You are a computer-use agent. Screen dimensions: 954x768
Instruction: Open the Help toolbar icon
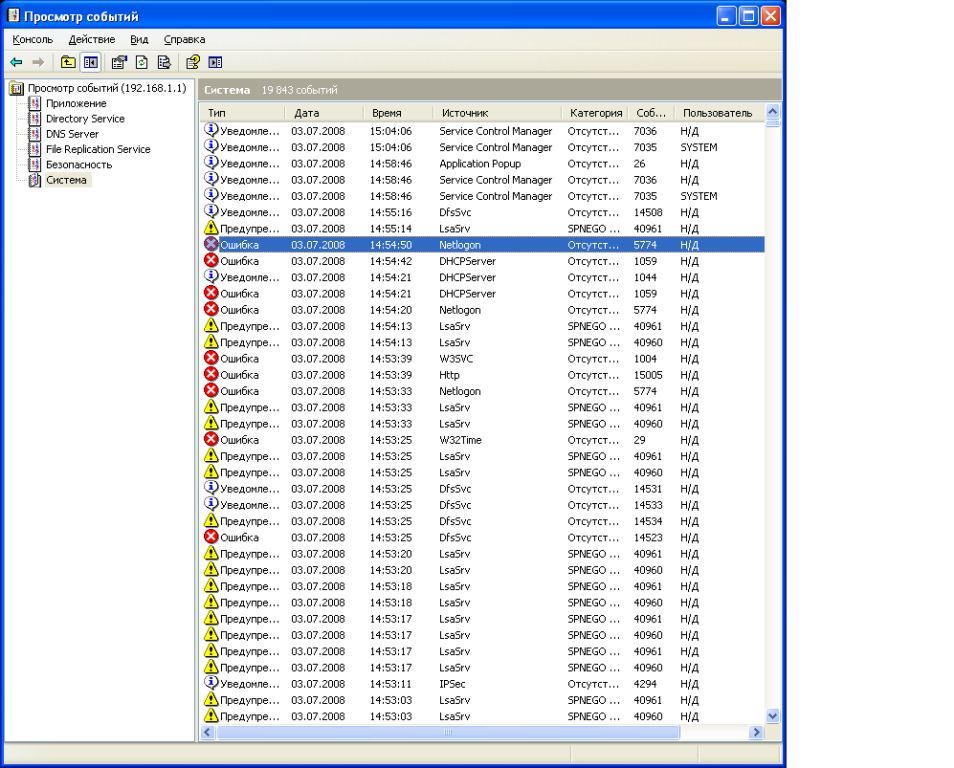193,62
